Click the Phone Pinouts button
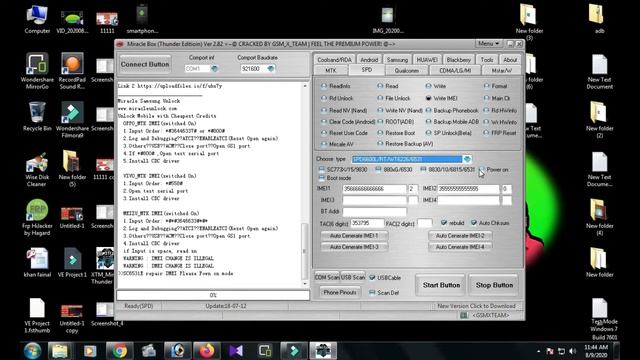Viewport: 640px width, 360px height. tap(340, 292)
